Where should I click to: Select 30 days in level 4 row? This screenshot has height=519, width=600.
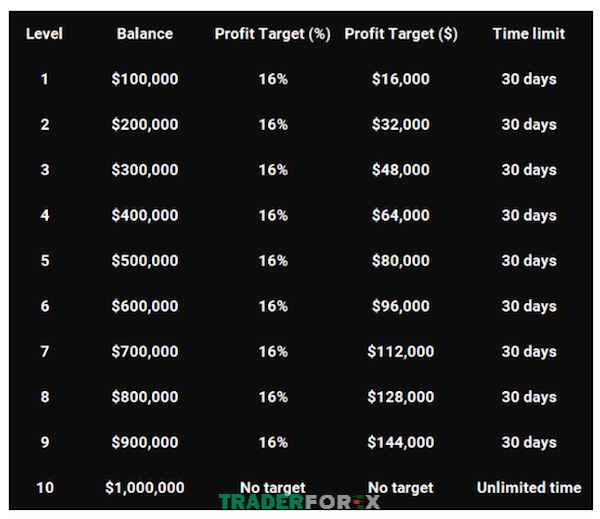tap(529, 215)
